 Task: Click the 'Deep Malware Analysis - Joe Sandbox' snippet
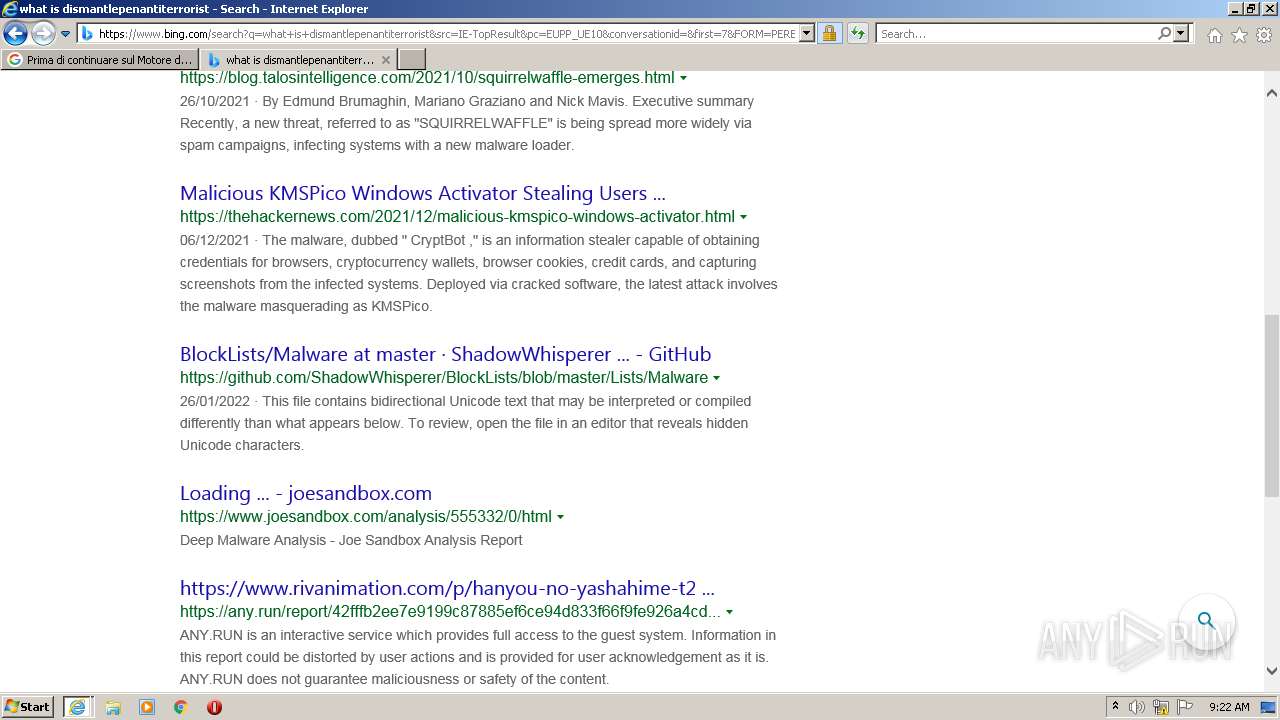pyautogui.click(x=351, y=540)
